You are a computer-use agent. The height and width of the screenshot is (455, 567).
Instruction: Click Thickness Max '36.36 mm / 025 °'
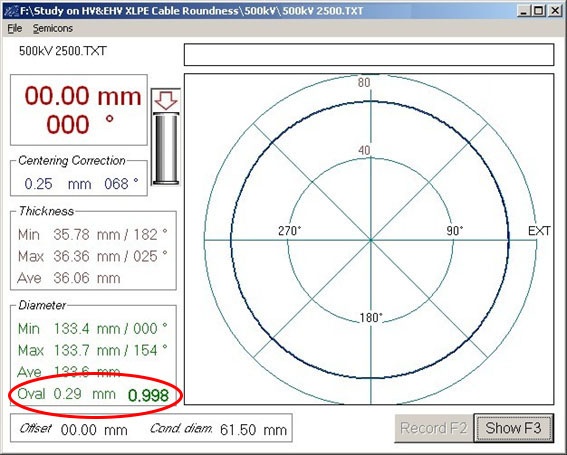coord(111,256)
